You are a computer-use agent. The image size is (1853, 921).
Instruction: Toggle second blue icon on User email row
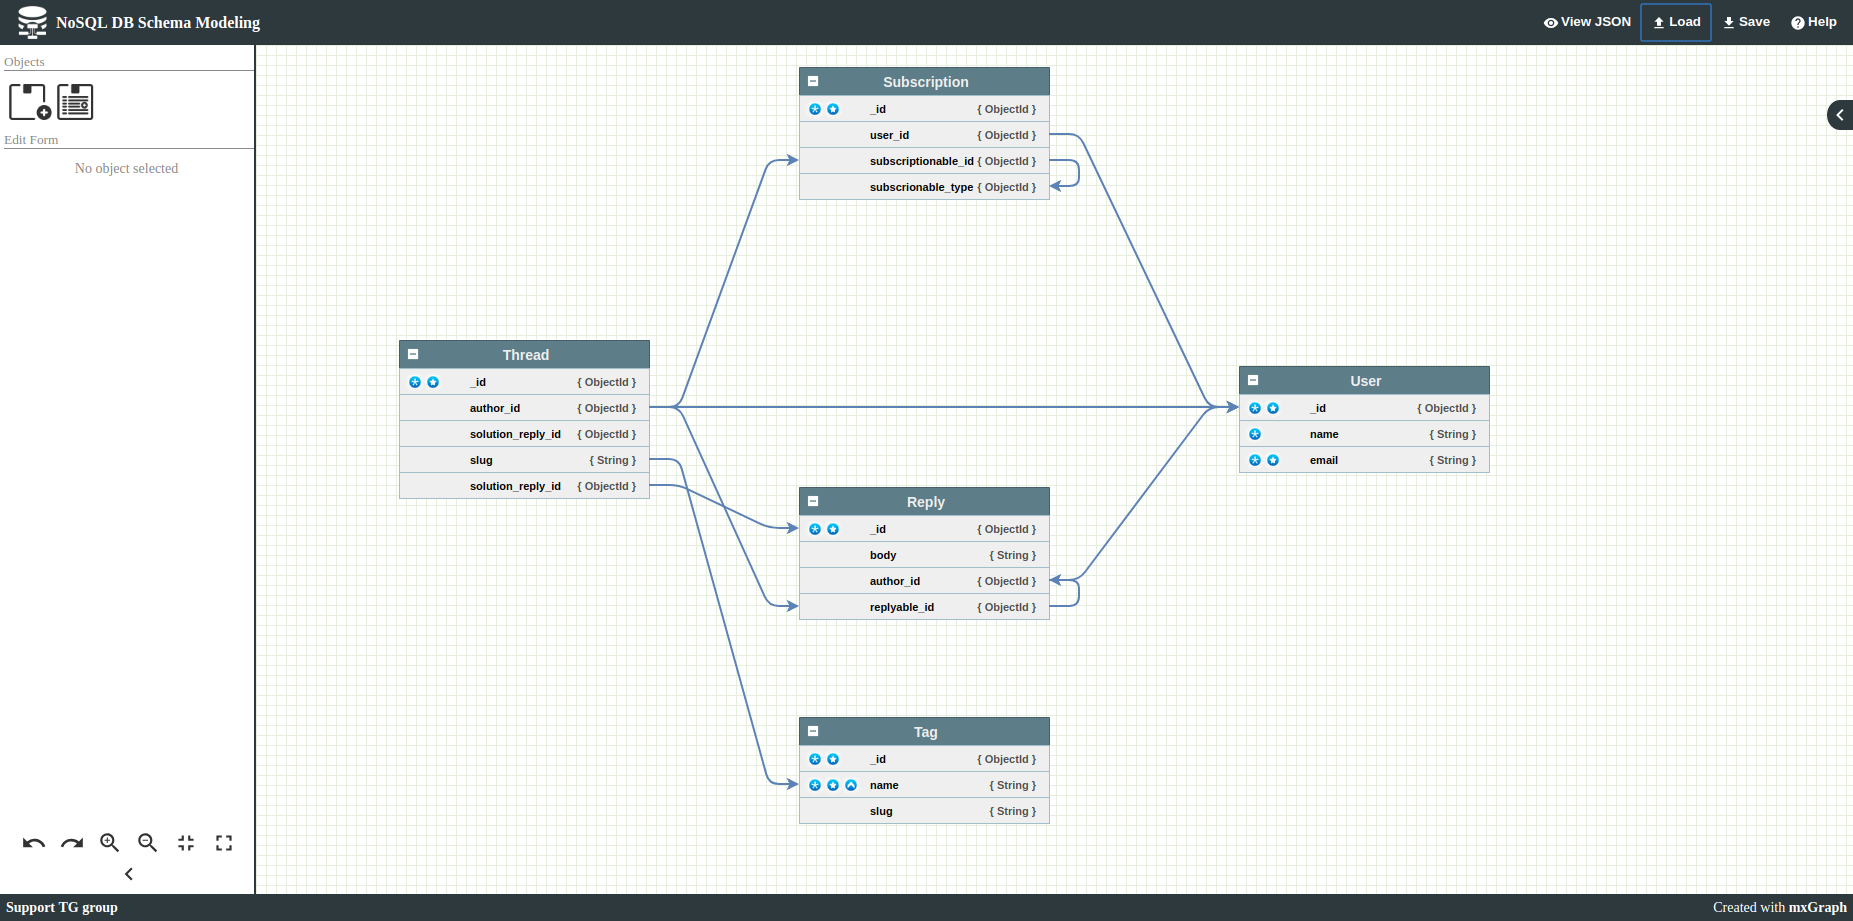pos(1273,460)
